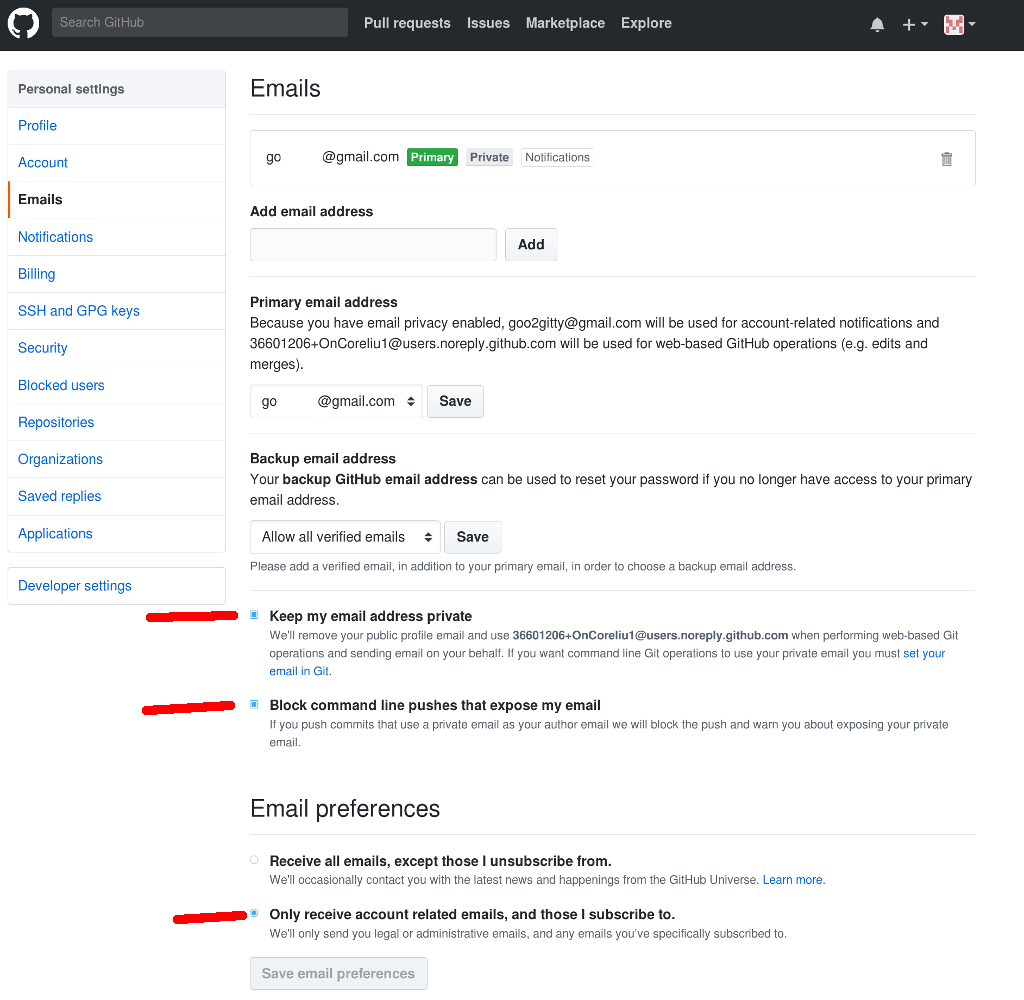Open the plus create-new menu
Screen dimensions: 1024x1000
coord(914,24)
